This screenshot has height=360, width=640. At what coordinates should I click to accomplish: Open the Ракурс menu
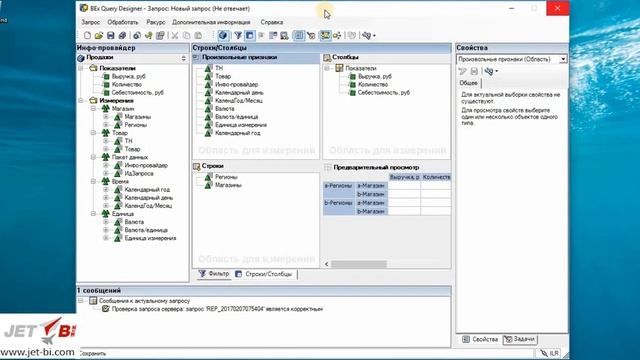pyautogui.click(x=156, y=22)
